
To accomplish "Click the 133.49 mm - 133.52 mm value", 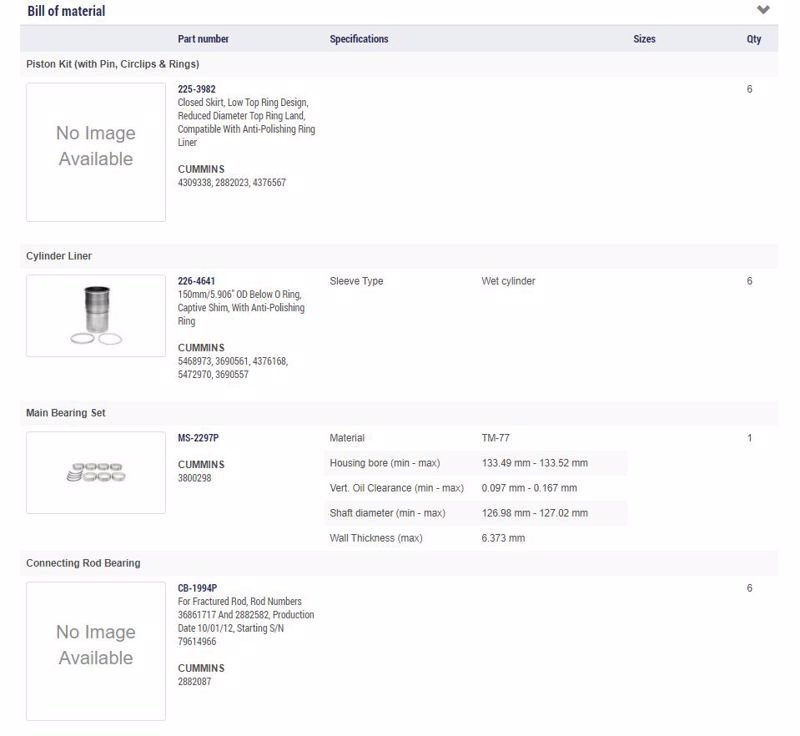I will tap(535, 463).
